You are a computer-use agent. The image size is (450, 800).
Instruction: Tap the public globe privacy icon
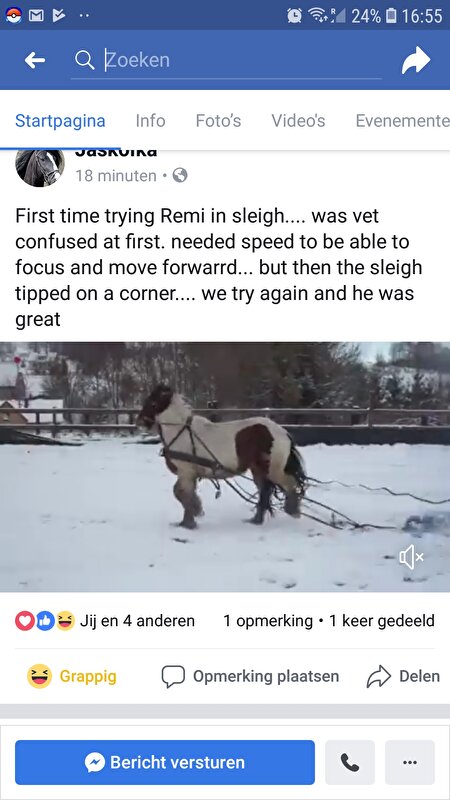[x=180, y=176]
